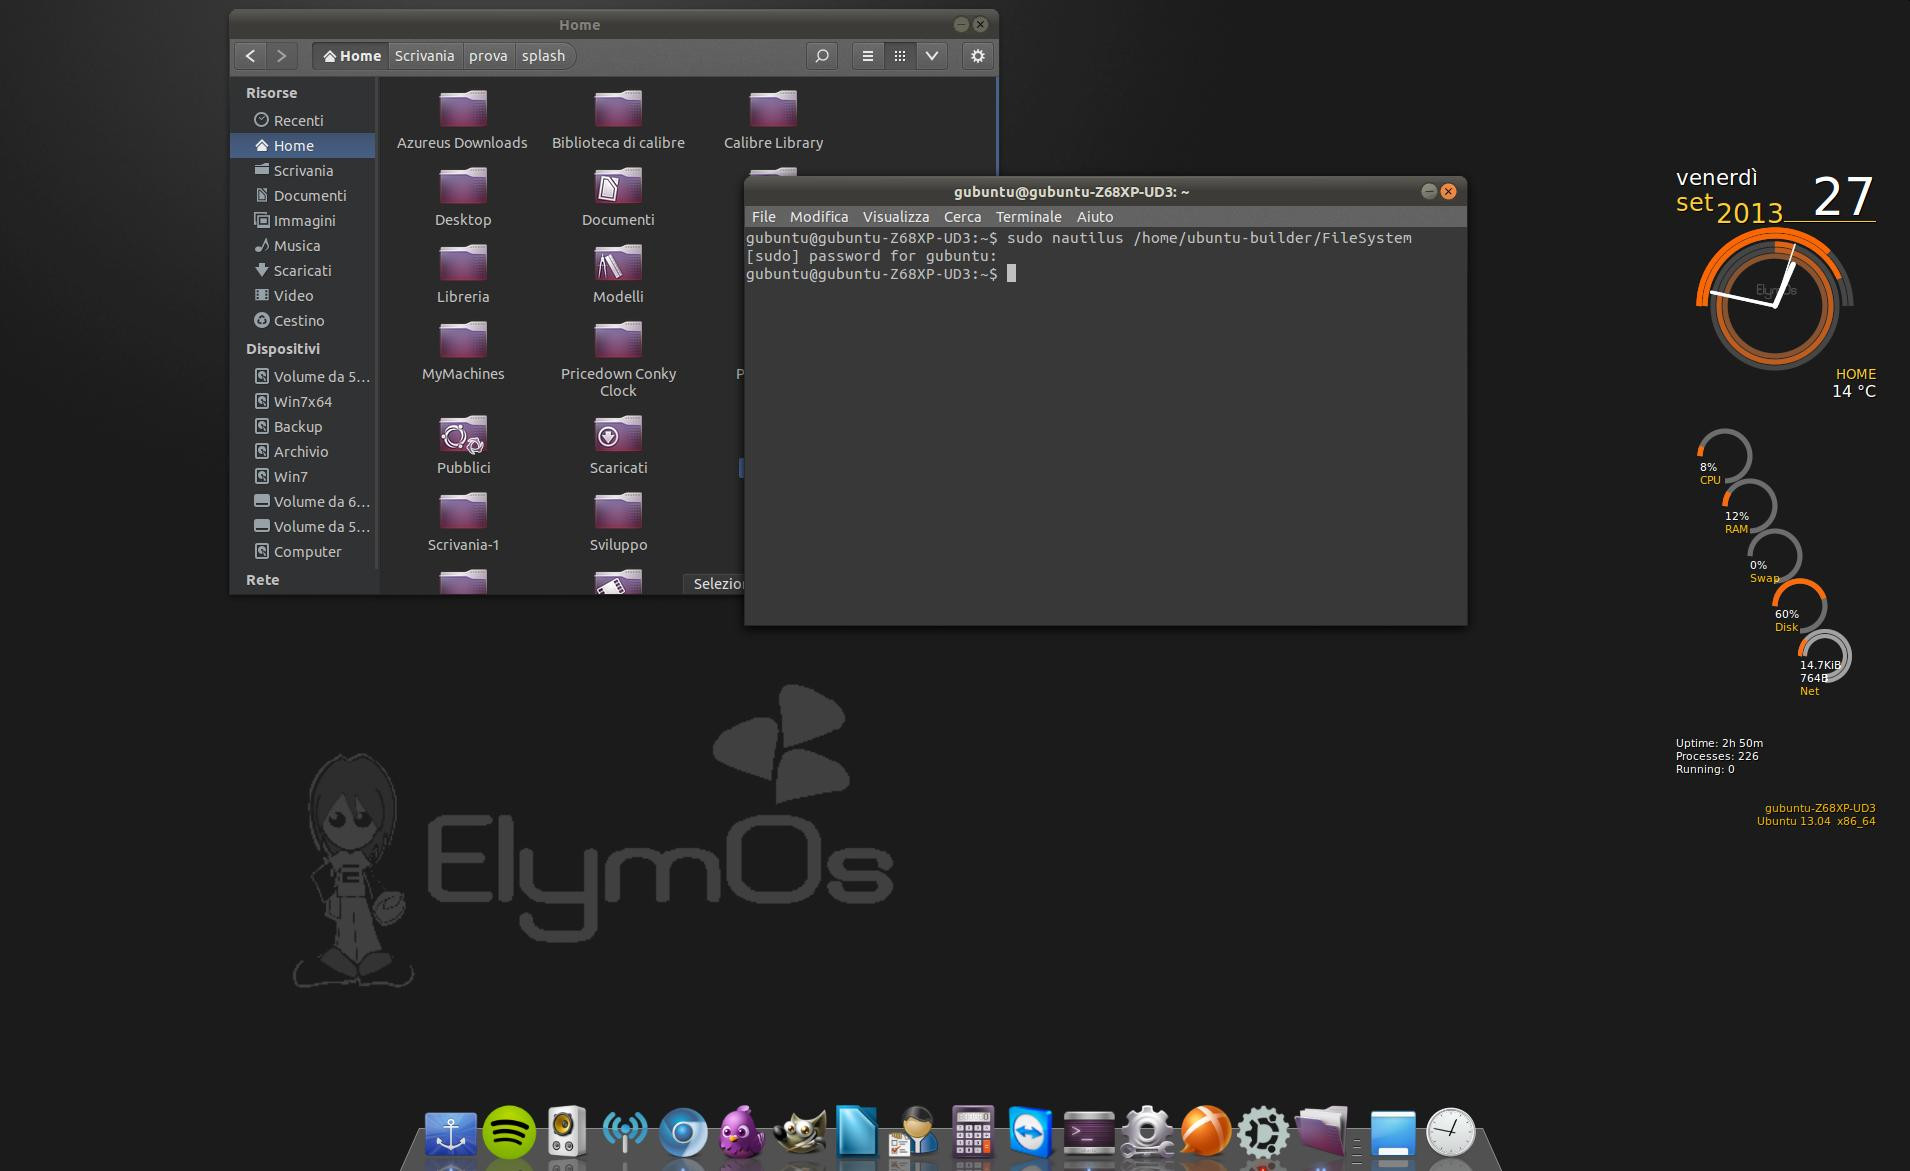This screenshot has width=1910, height=1171.
Task: Select Computer in the sidebar
Action: click(x=303, y=551)
